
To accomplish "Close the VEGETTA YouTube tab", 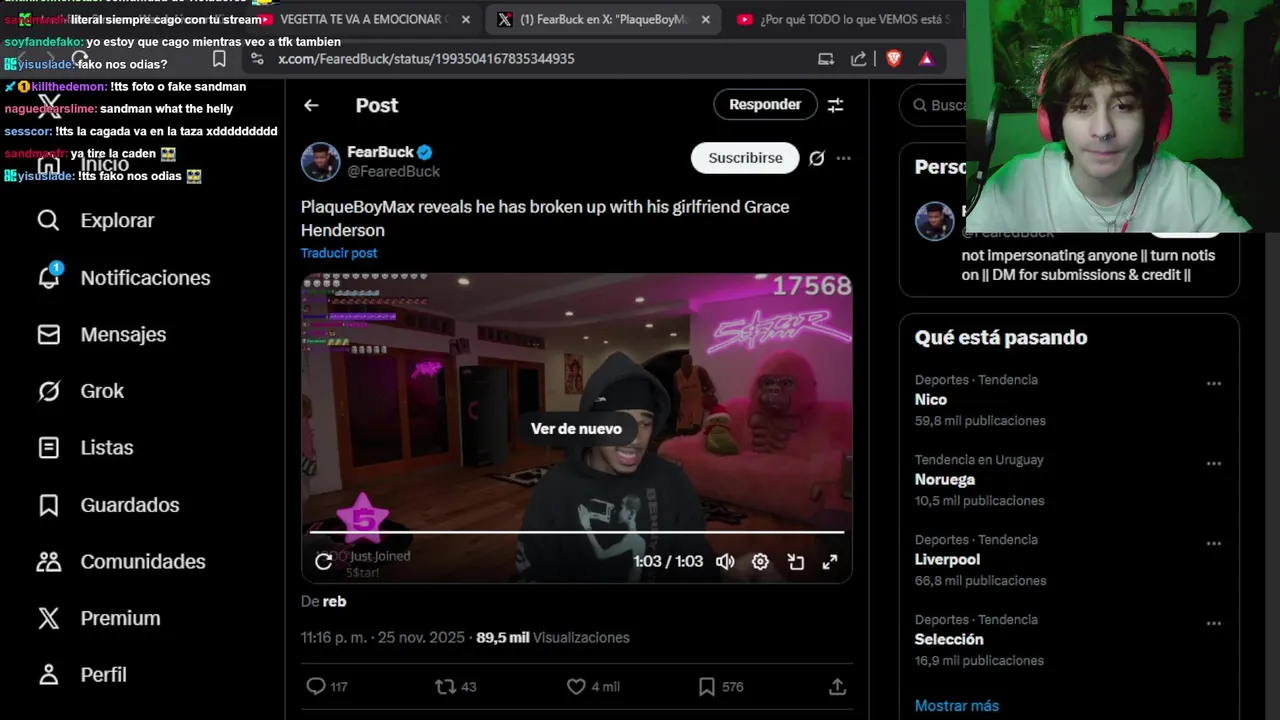I will 465,19.
